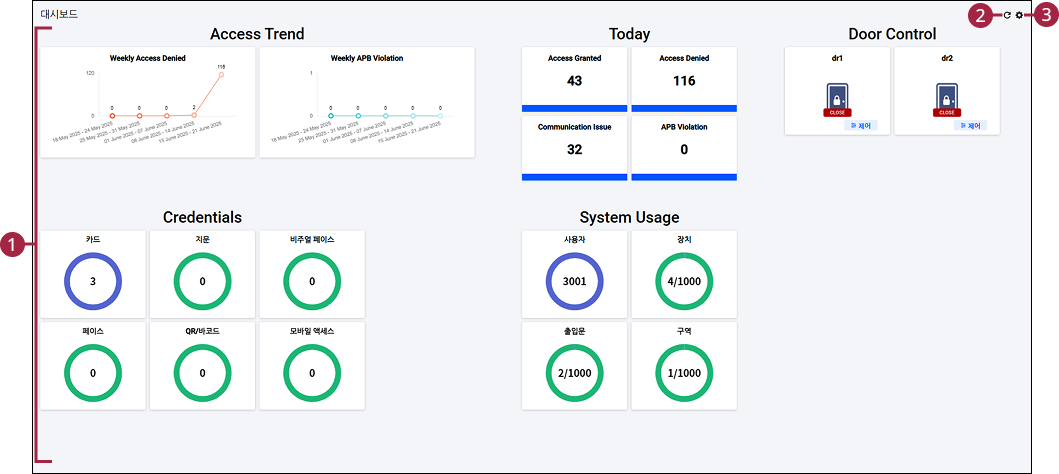Screen dimensions: 1059x474
Task: Click the 장치 usage ring showing 4/1000
Action: (684, 281)
